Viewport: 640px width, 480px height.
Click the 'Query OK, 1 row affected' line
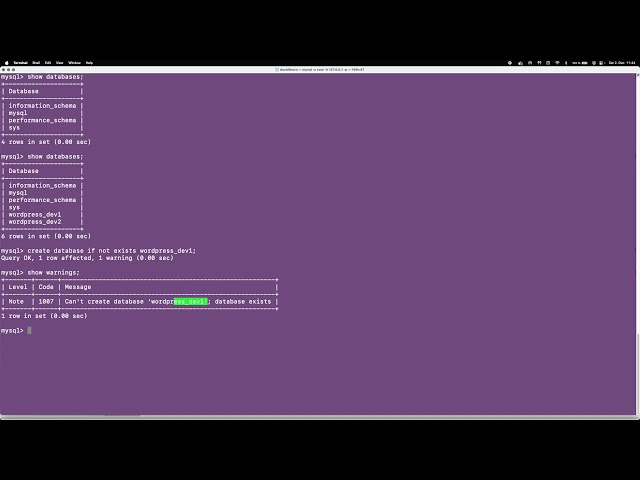[x=87, y=258]
